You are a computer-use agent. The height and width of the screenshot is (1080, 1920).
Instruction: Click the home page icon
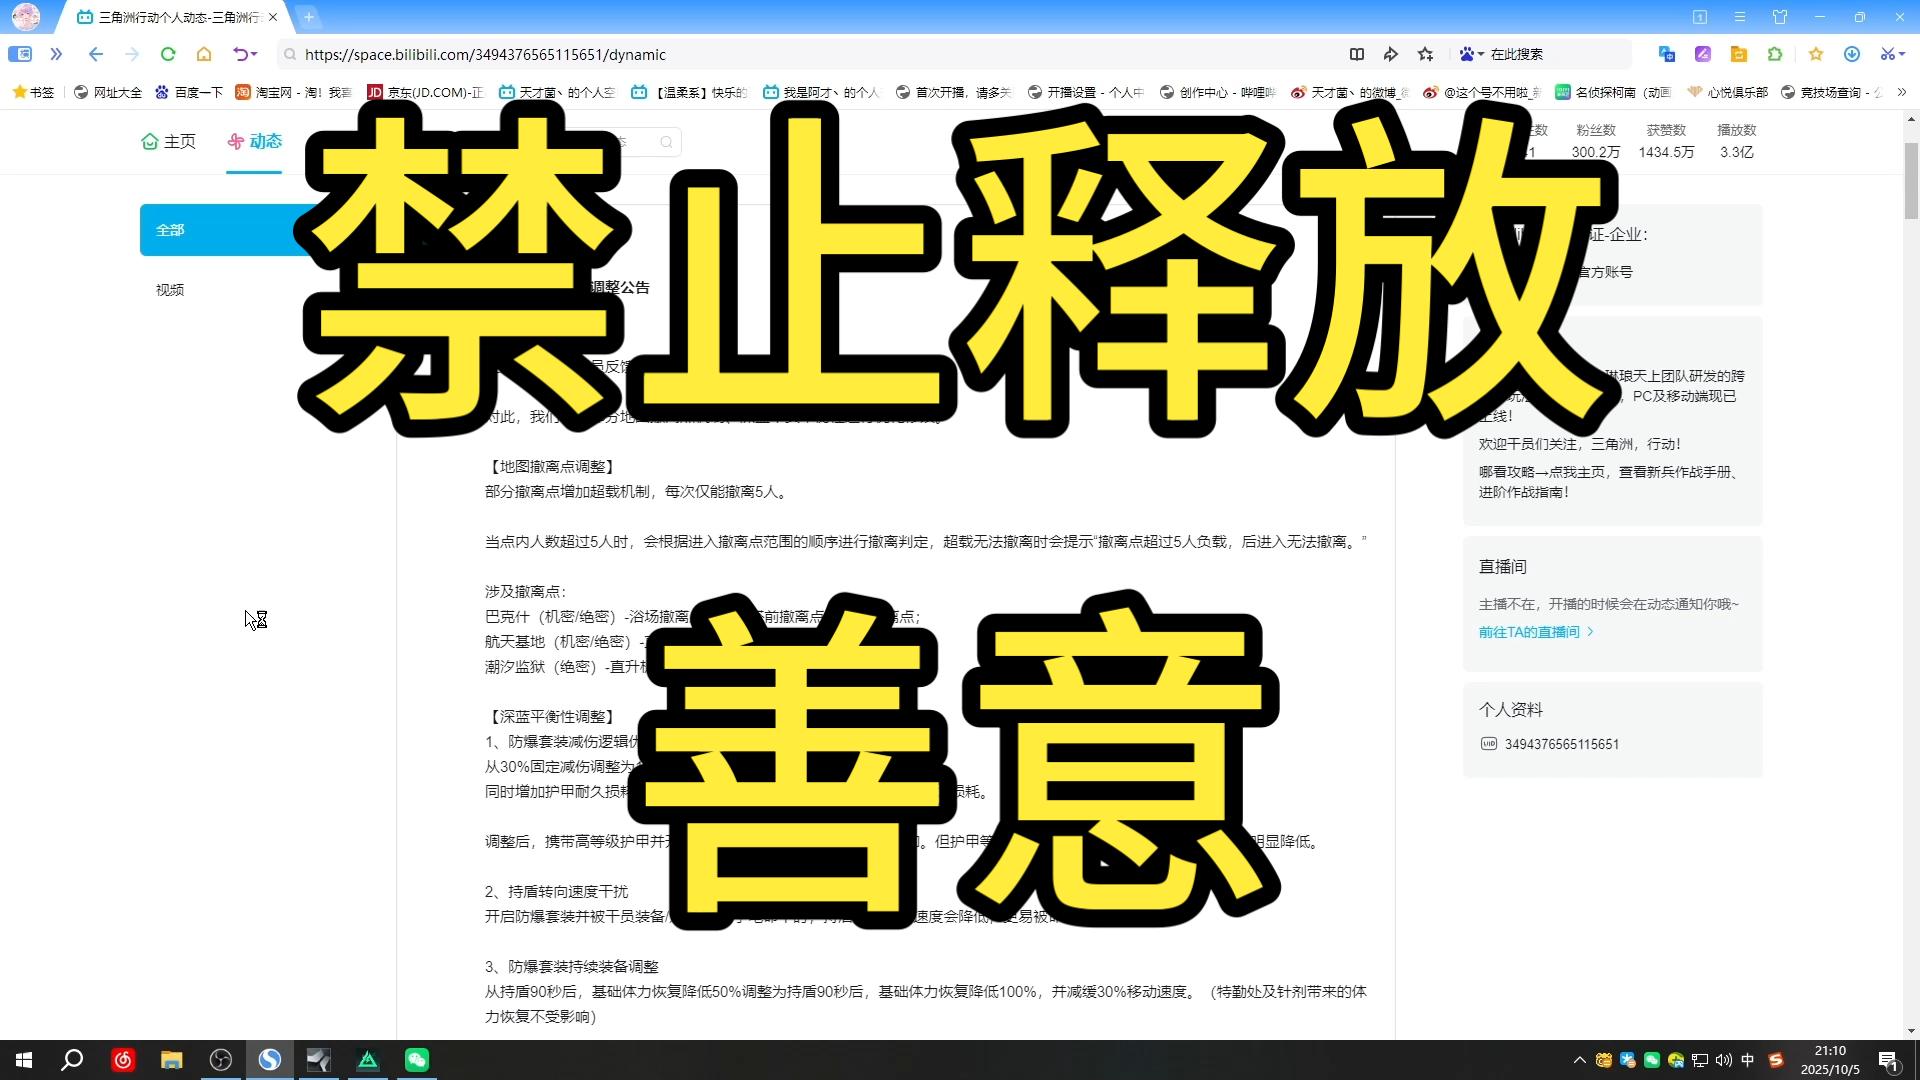204,54
